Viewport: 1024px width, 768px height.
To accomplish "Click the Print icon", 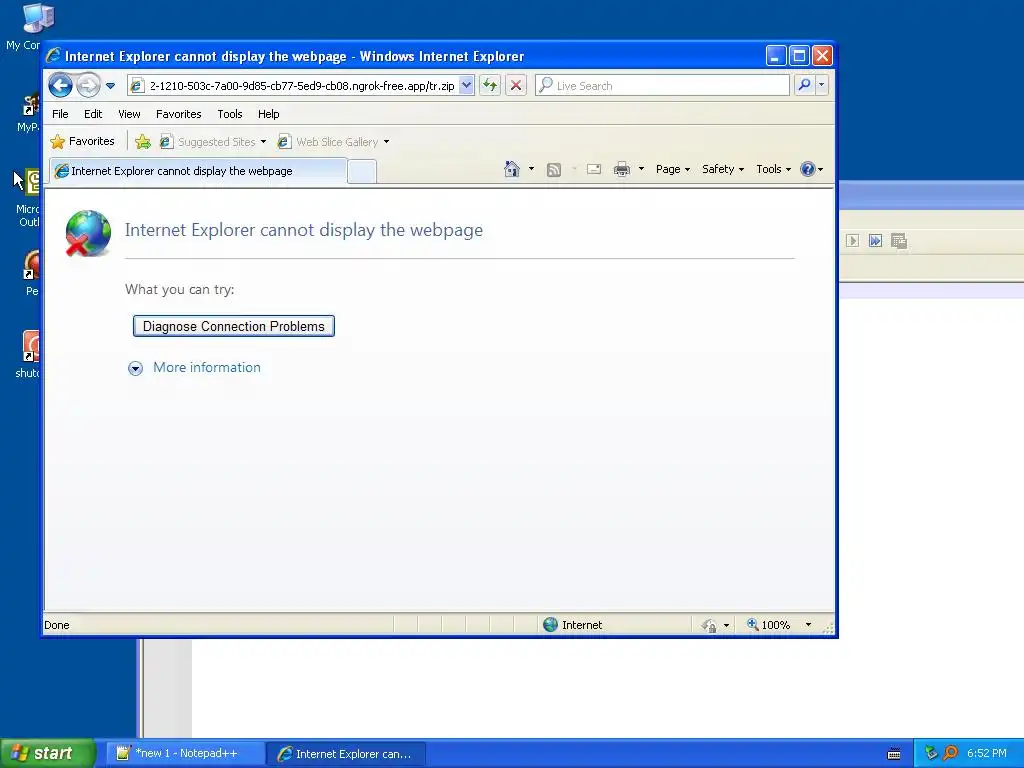I will click(622, 170).
